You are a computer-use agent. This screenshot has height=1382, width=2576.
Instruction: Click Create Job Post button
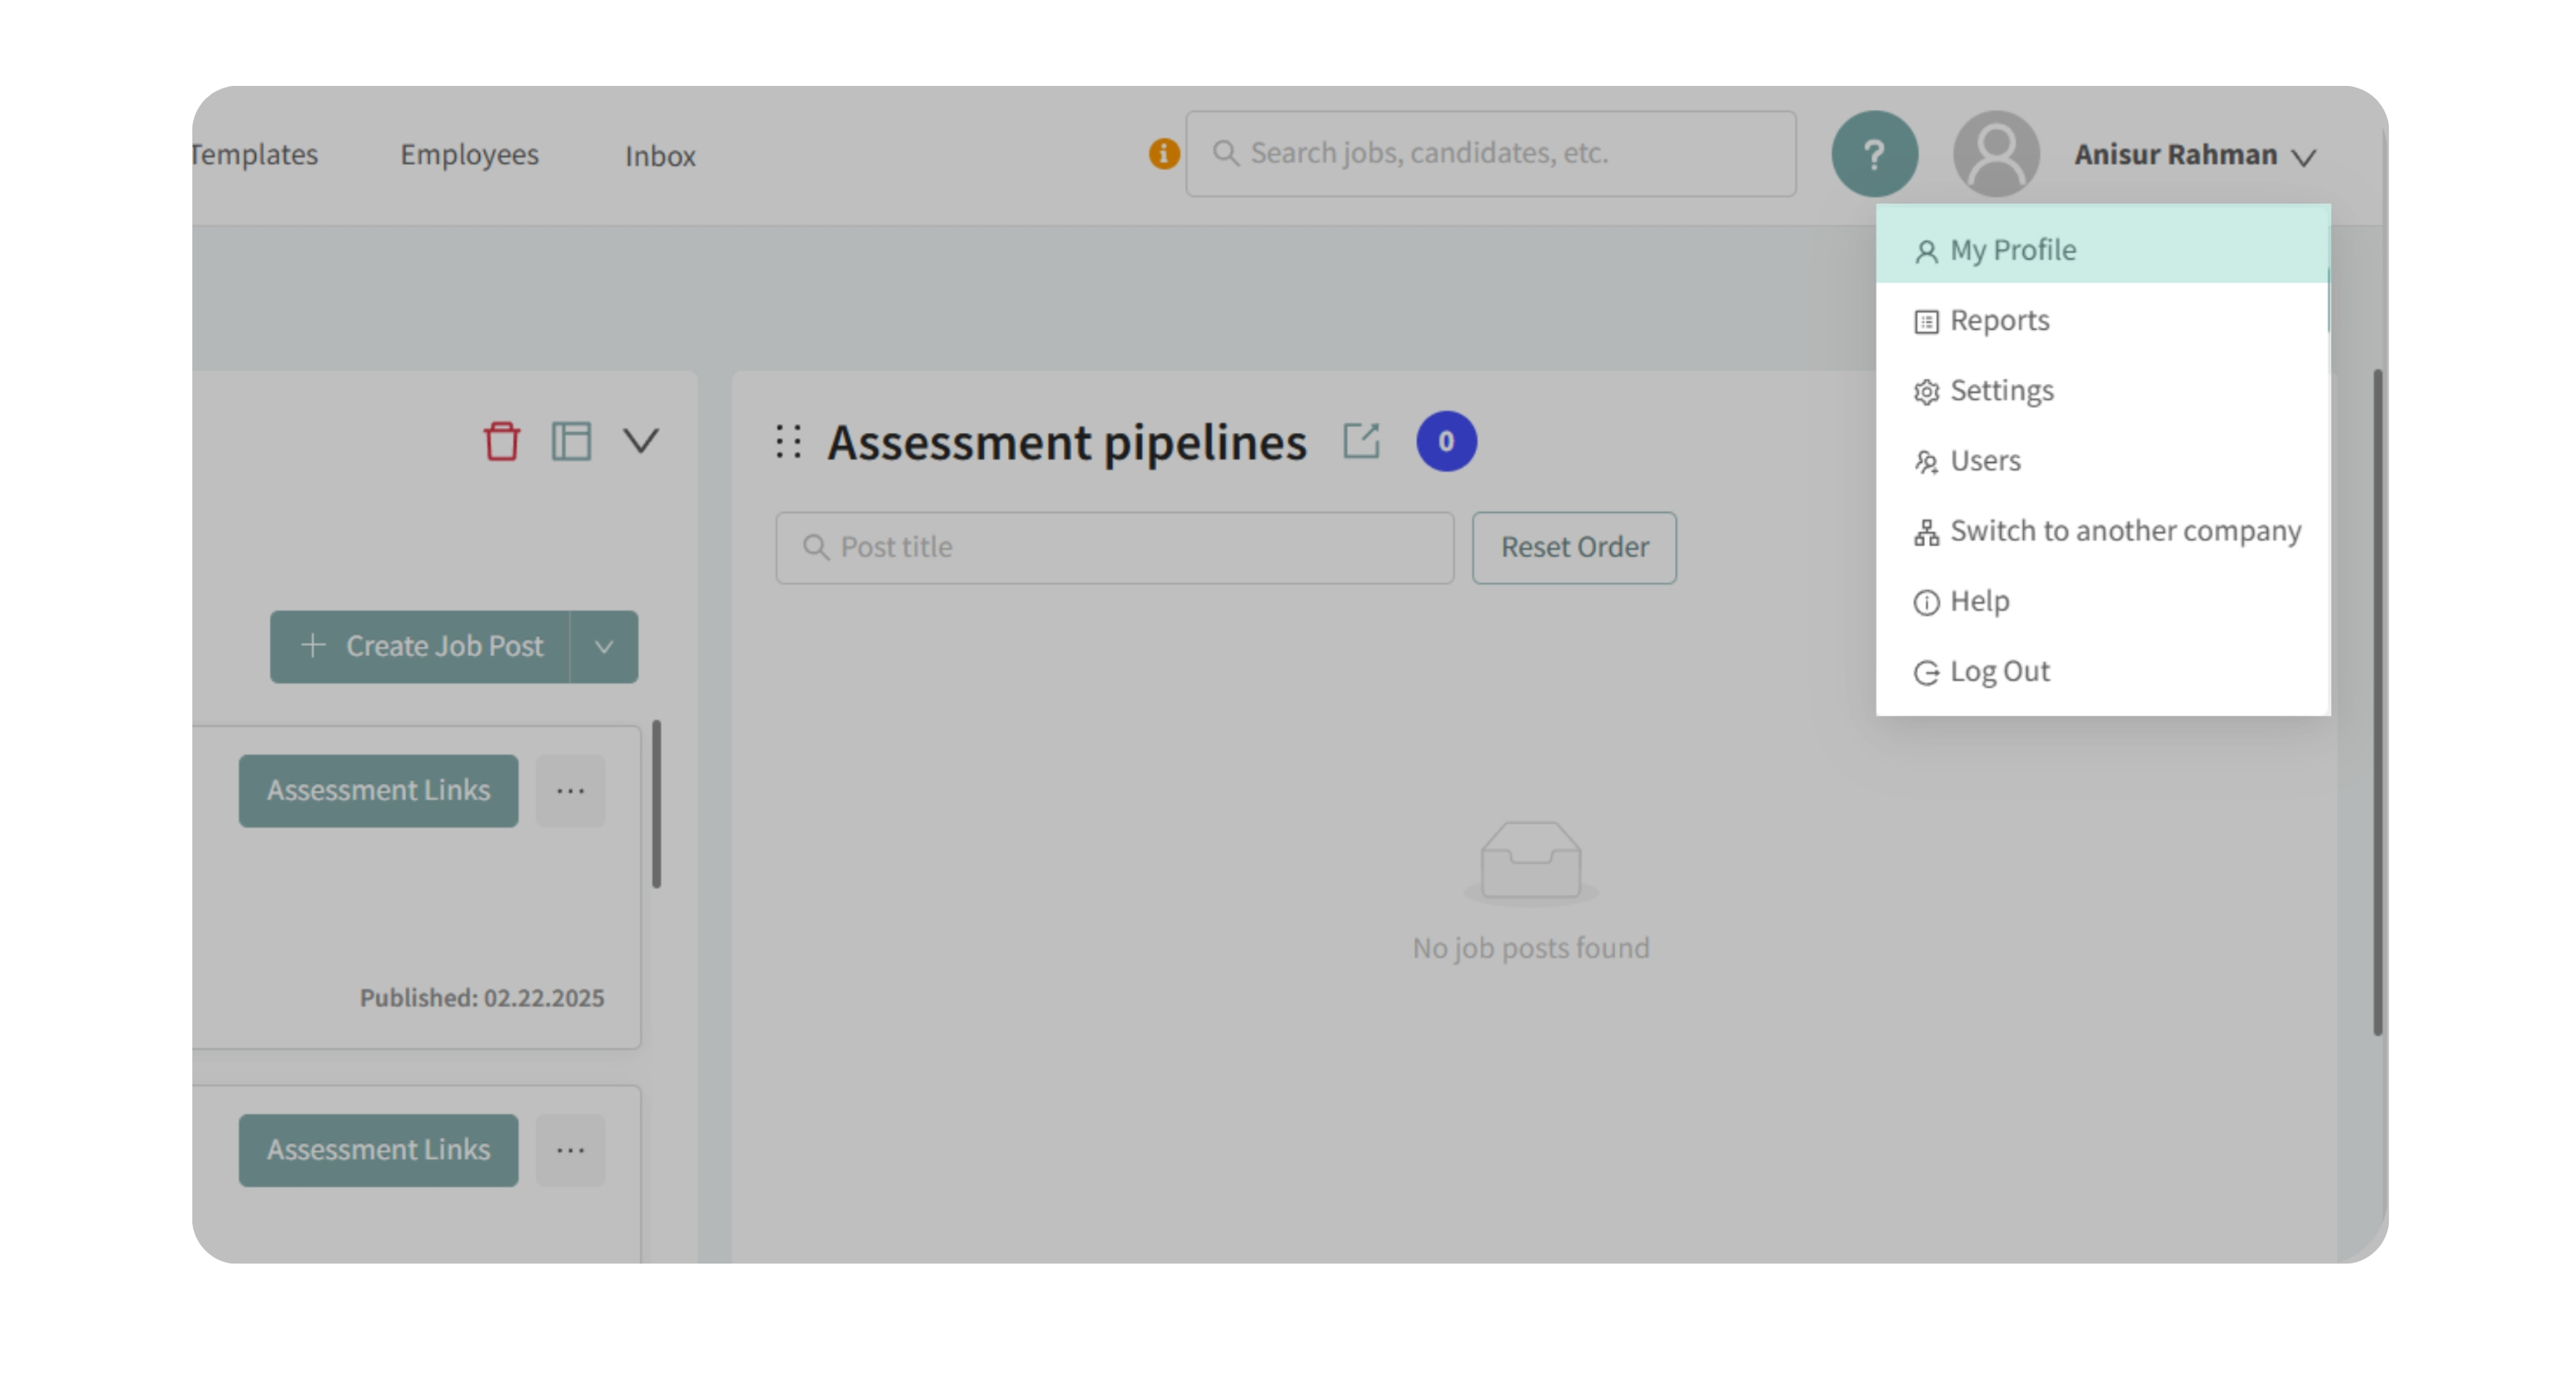click(x=420, y=647)
